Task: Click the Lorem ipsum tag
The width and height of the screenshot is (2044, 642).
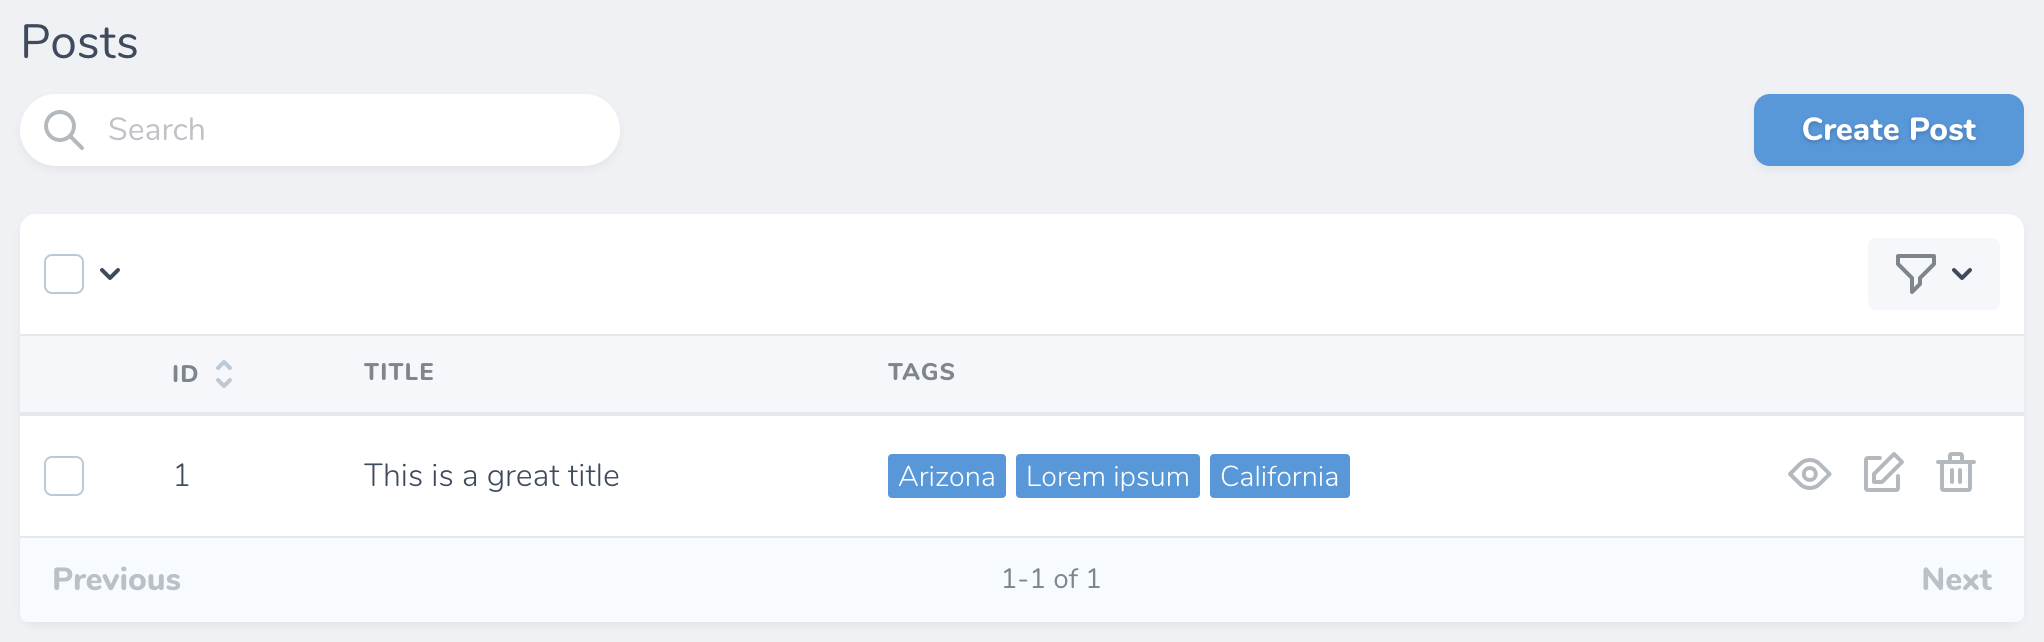Action: (x=1107, y=476)
